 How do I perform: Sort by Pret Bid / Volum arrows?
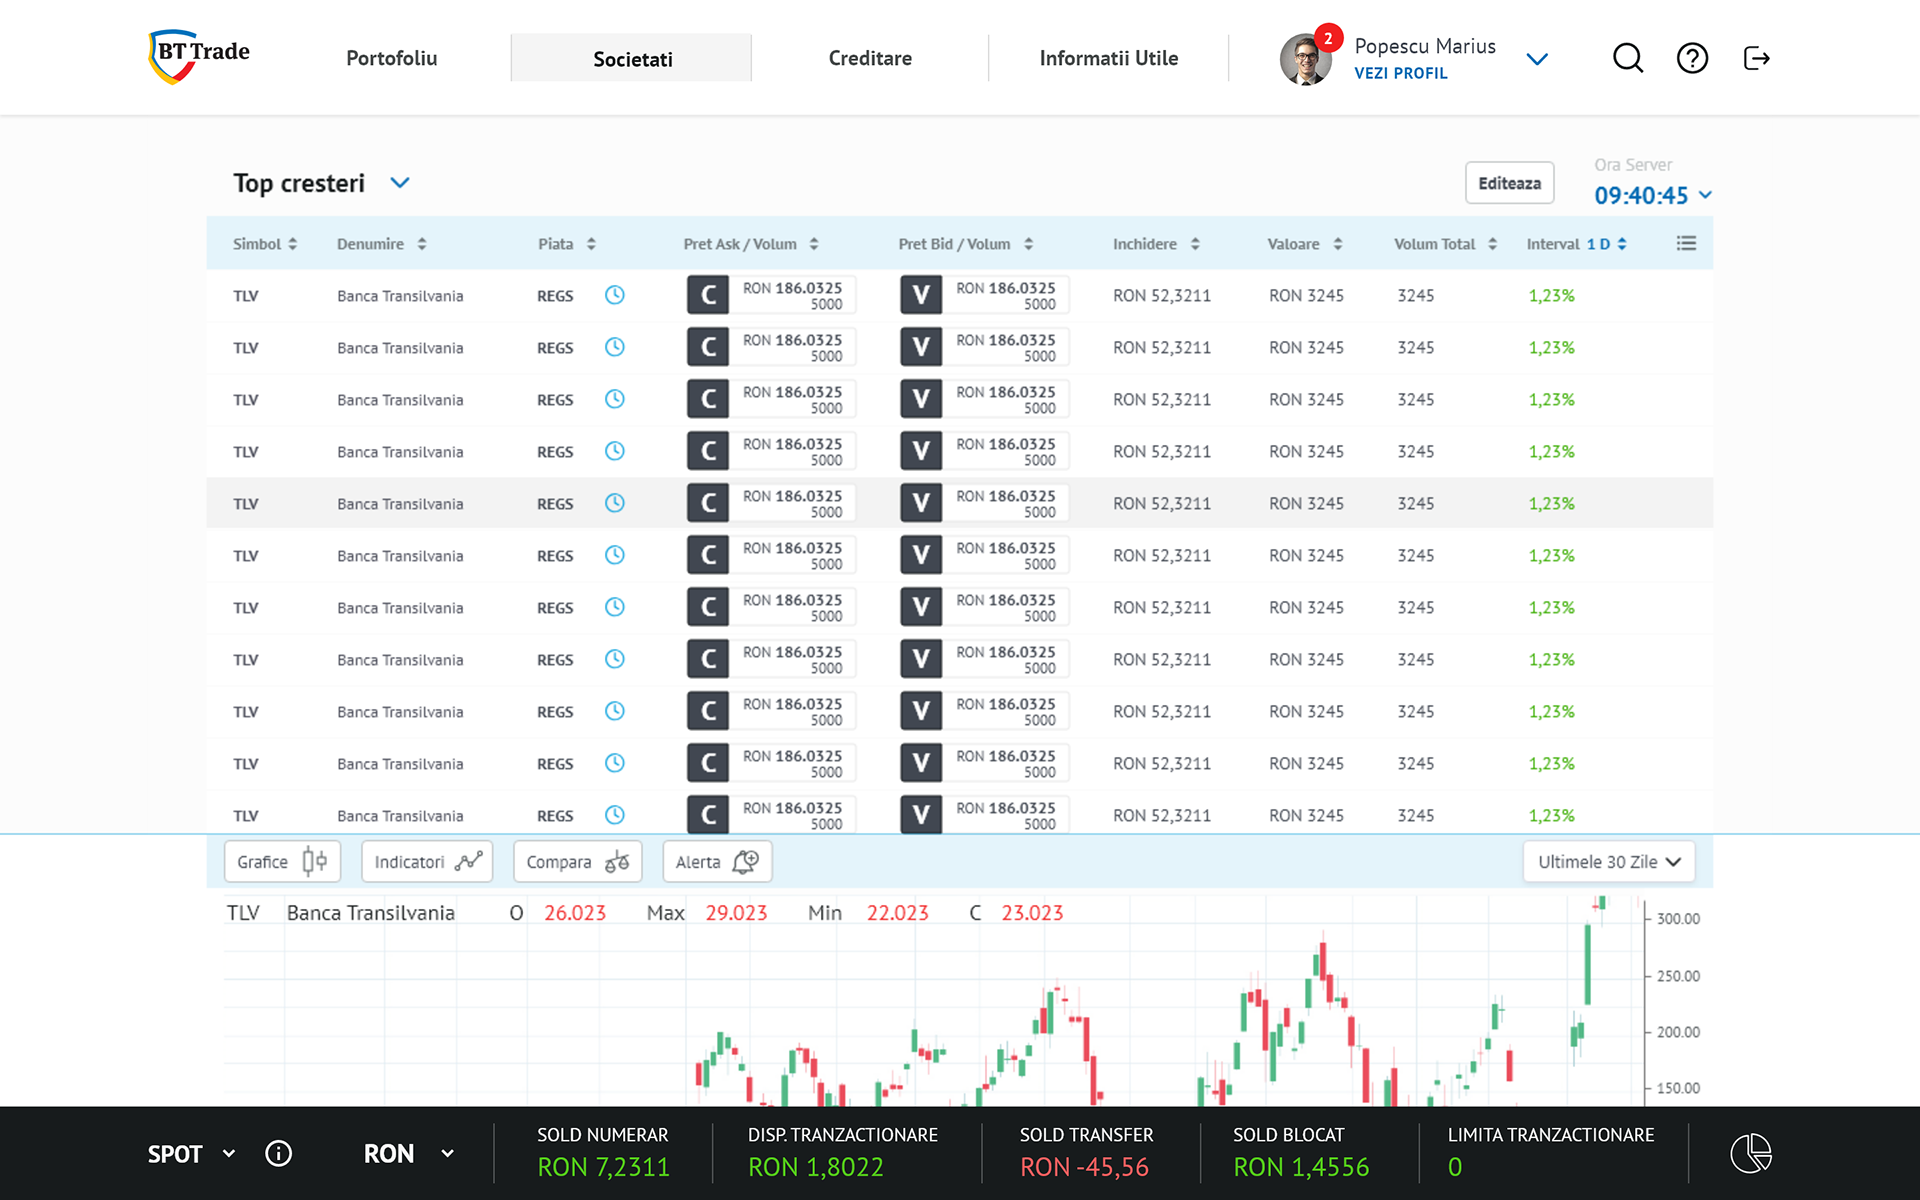1028,244
